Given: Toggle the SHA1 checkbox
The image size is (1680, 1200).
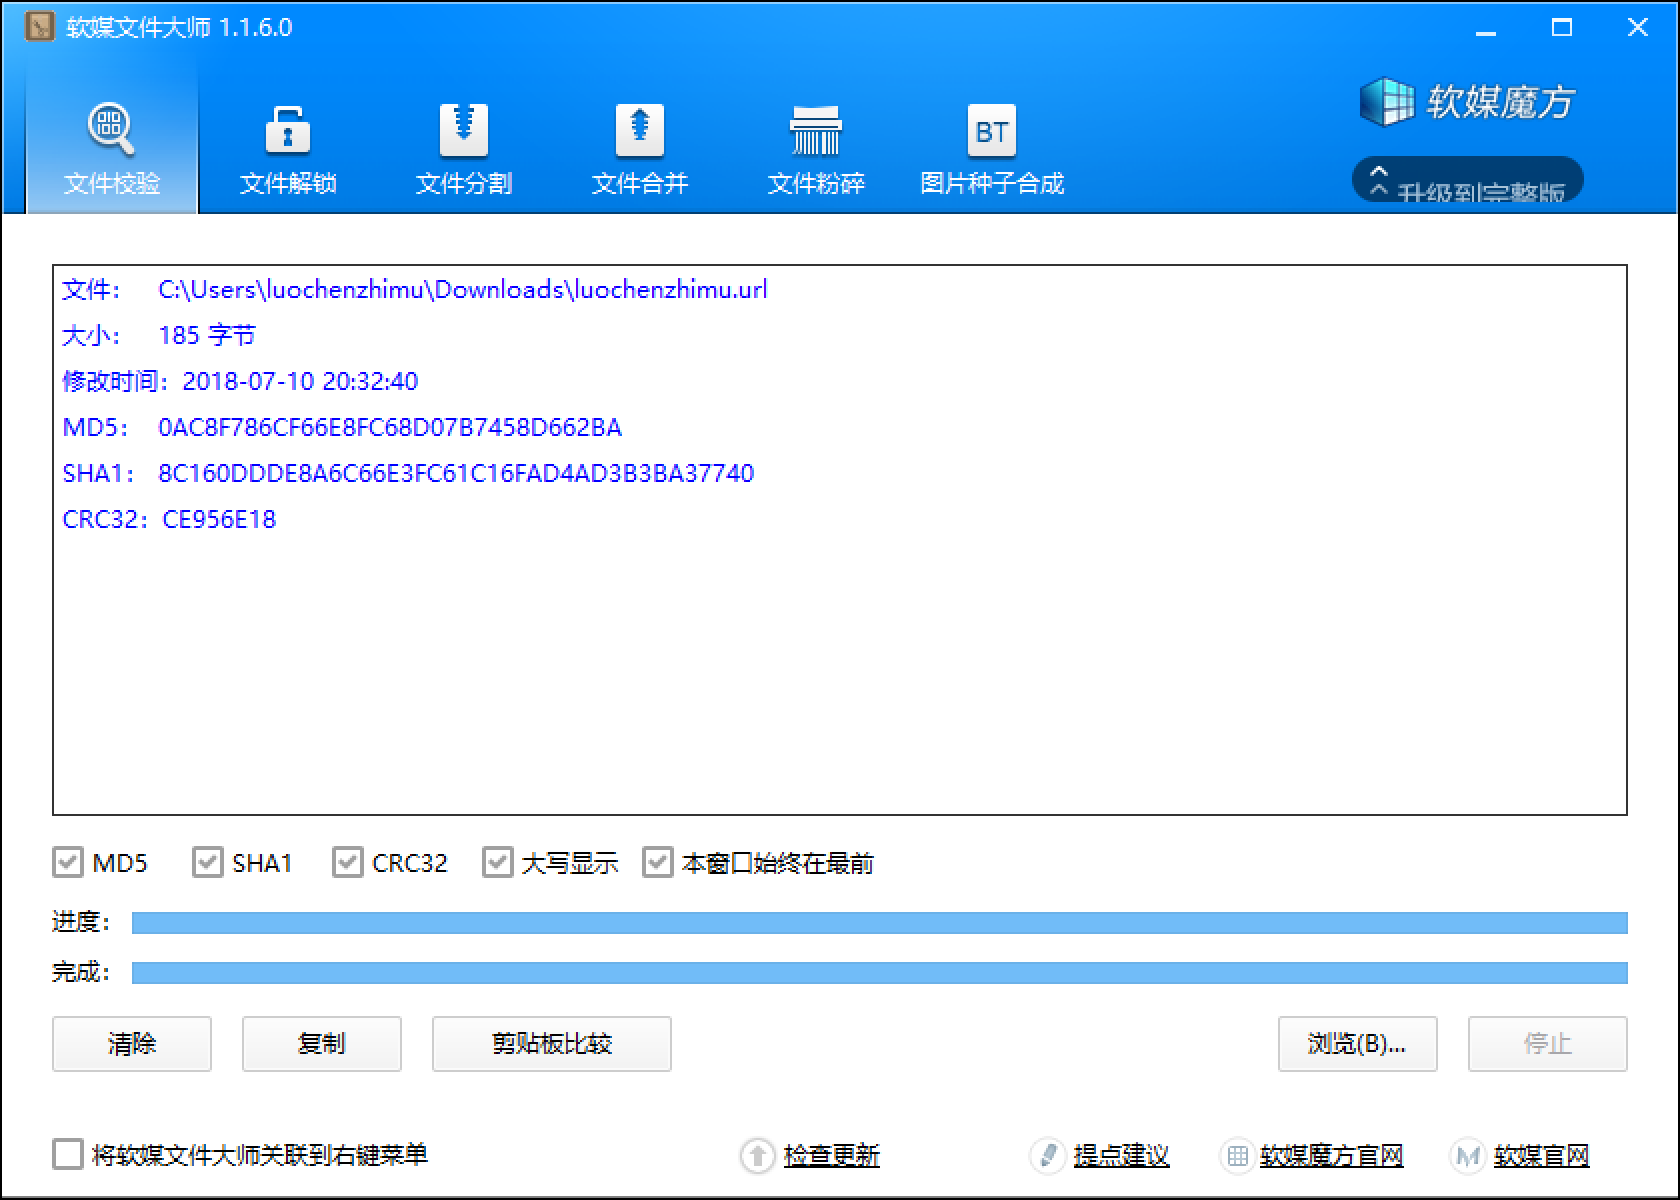Looking at the screenshot, I should click(x=207, y=862).
